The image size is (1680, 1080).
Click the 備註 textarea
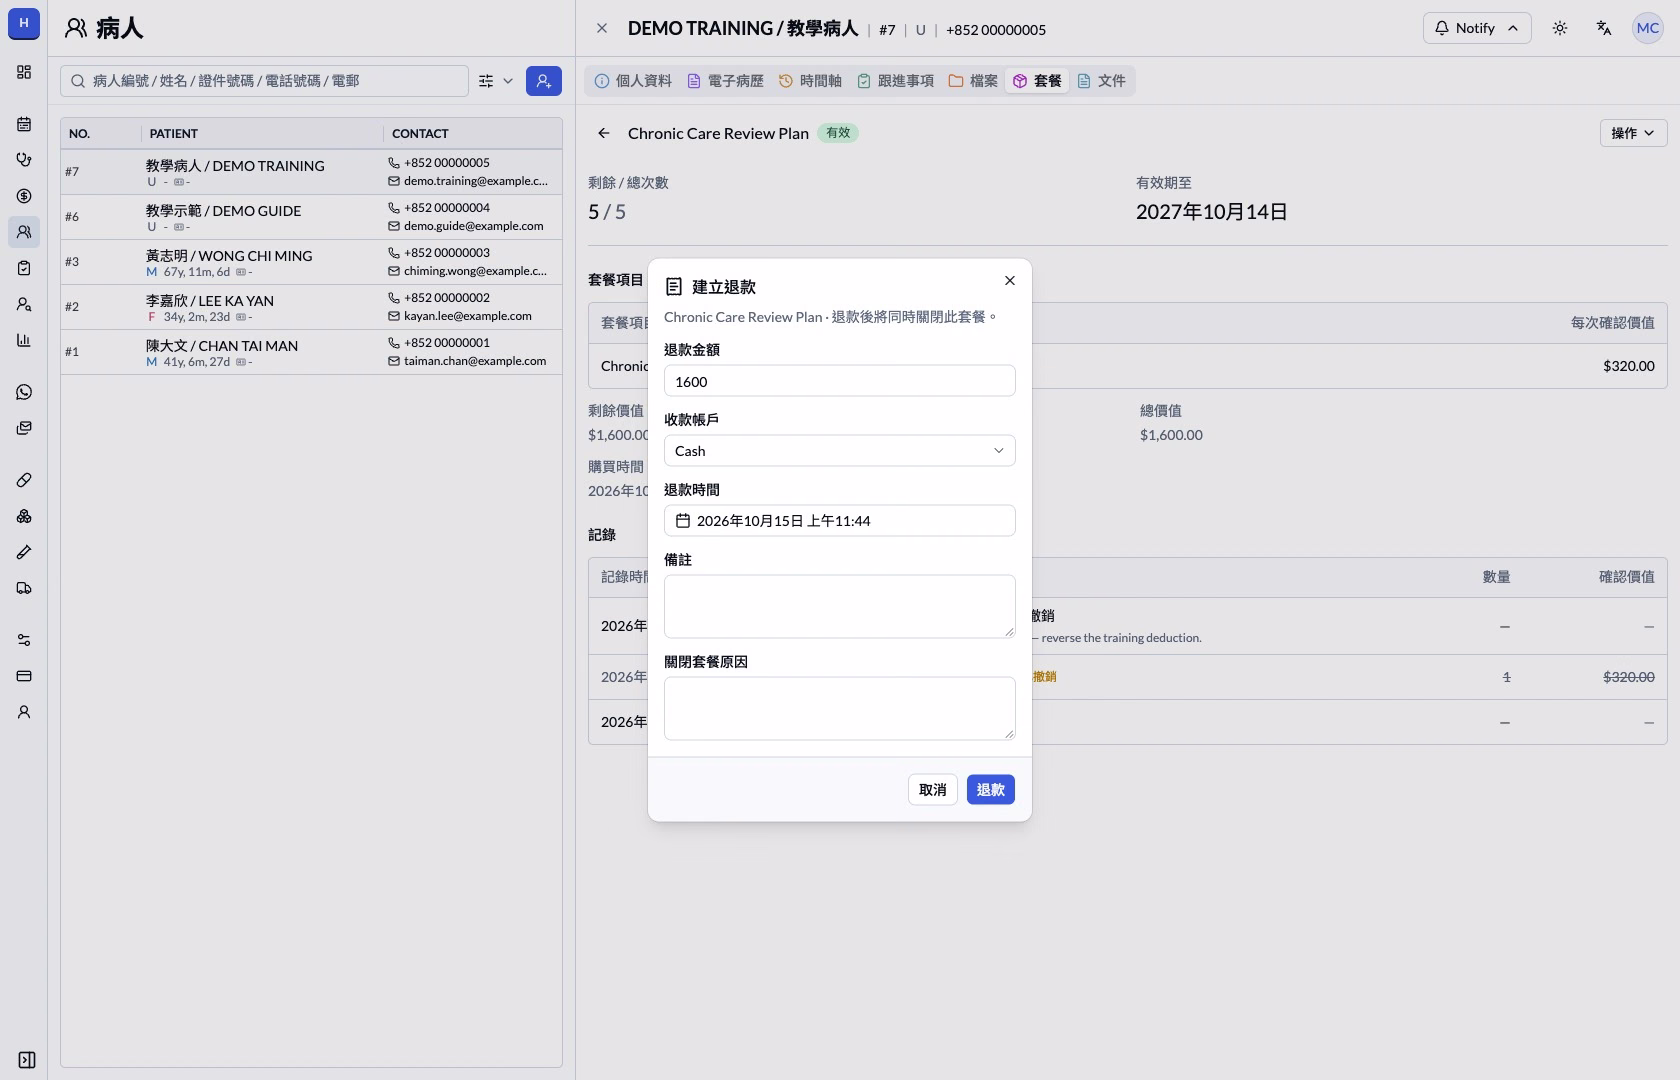coord(839,606)
